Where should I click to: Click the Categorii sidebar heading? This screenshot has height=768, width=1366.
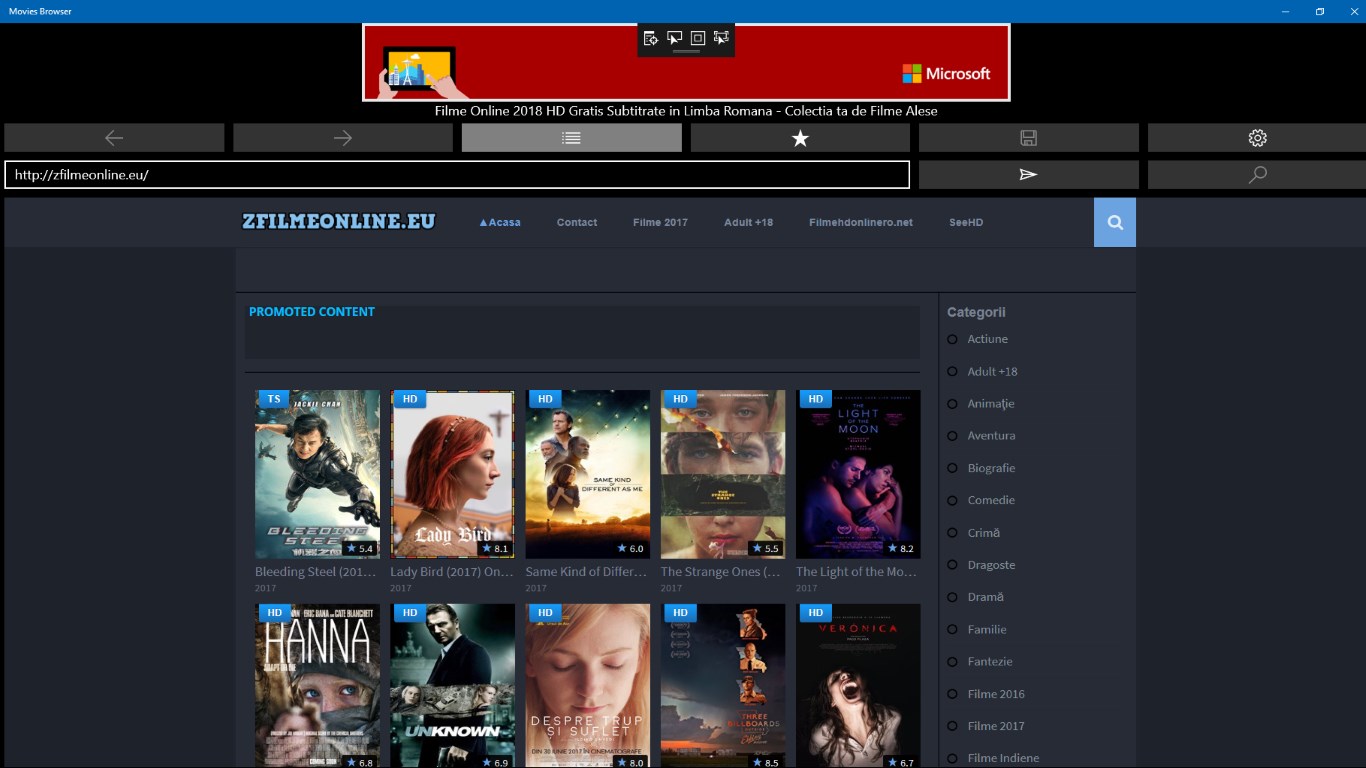tap(976, 312)
